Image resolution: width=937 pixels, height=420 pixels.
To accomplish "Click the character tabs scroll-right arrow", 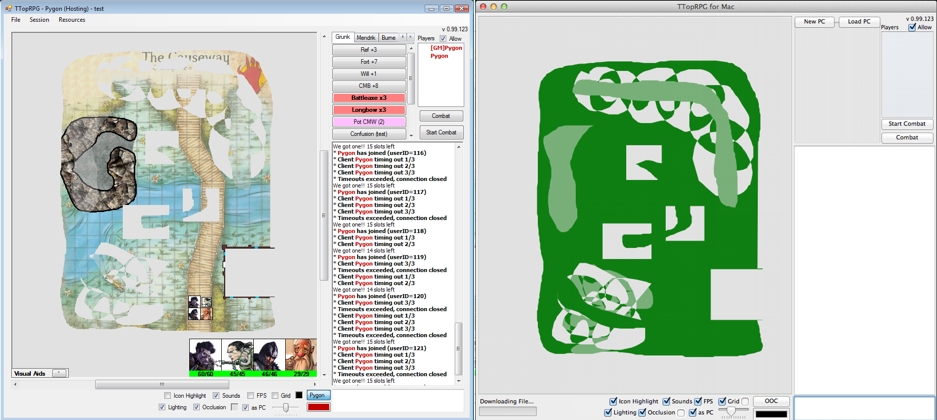I will pos(411,38).
